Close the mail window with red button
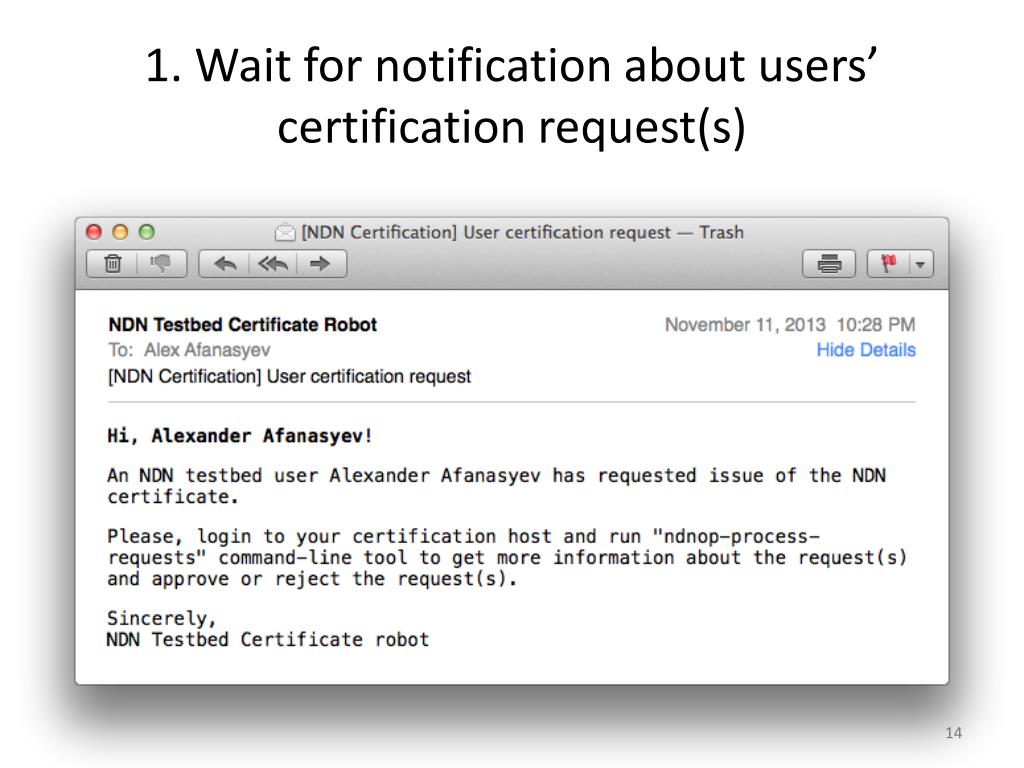The image size is (1024, 768). 94,232
